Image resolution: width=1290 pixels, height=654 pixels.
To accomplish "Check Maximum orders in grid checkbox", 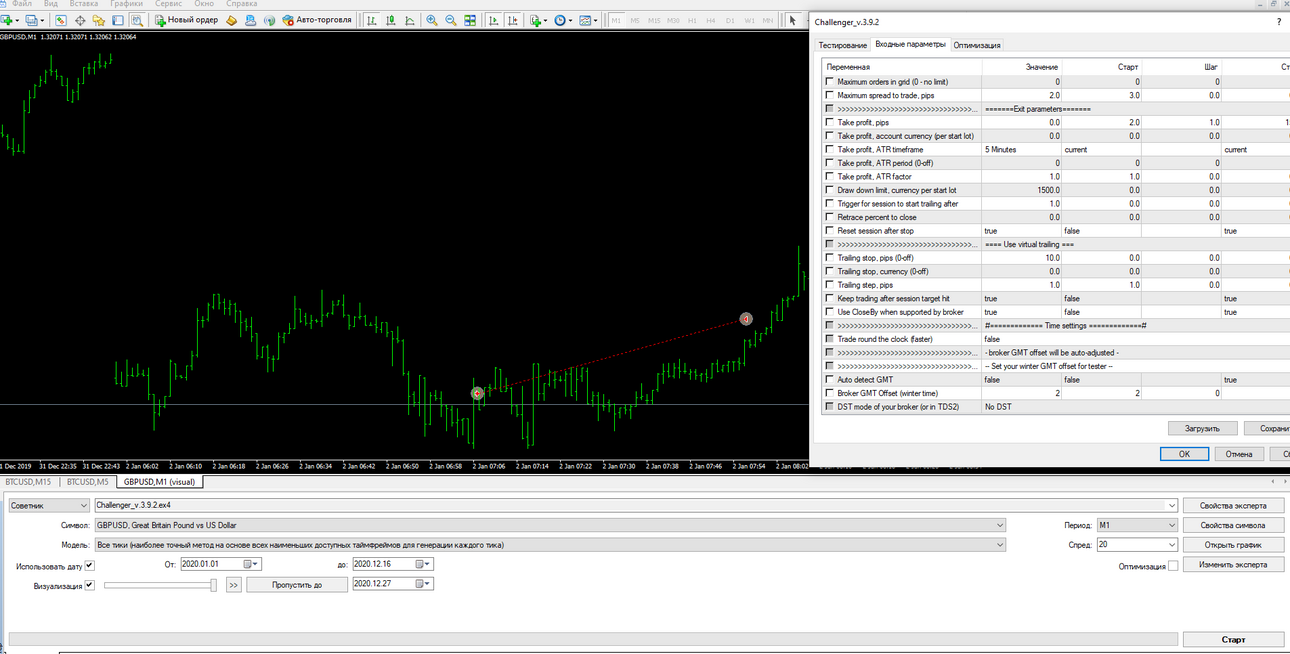I will point(829,82).
